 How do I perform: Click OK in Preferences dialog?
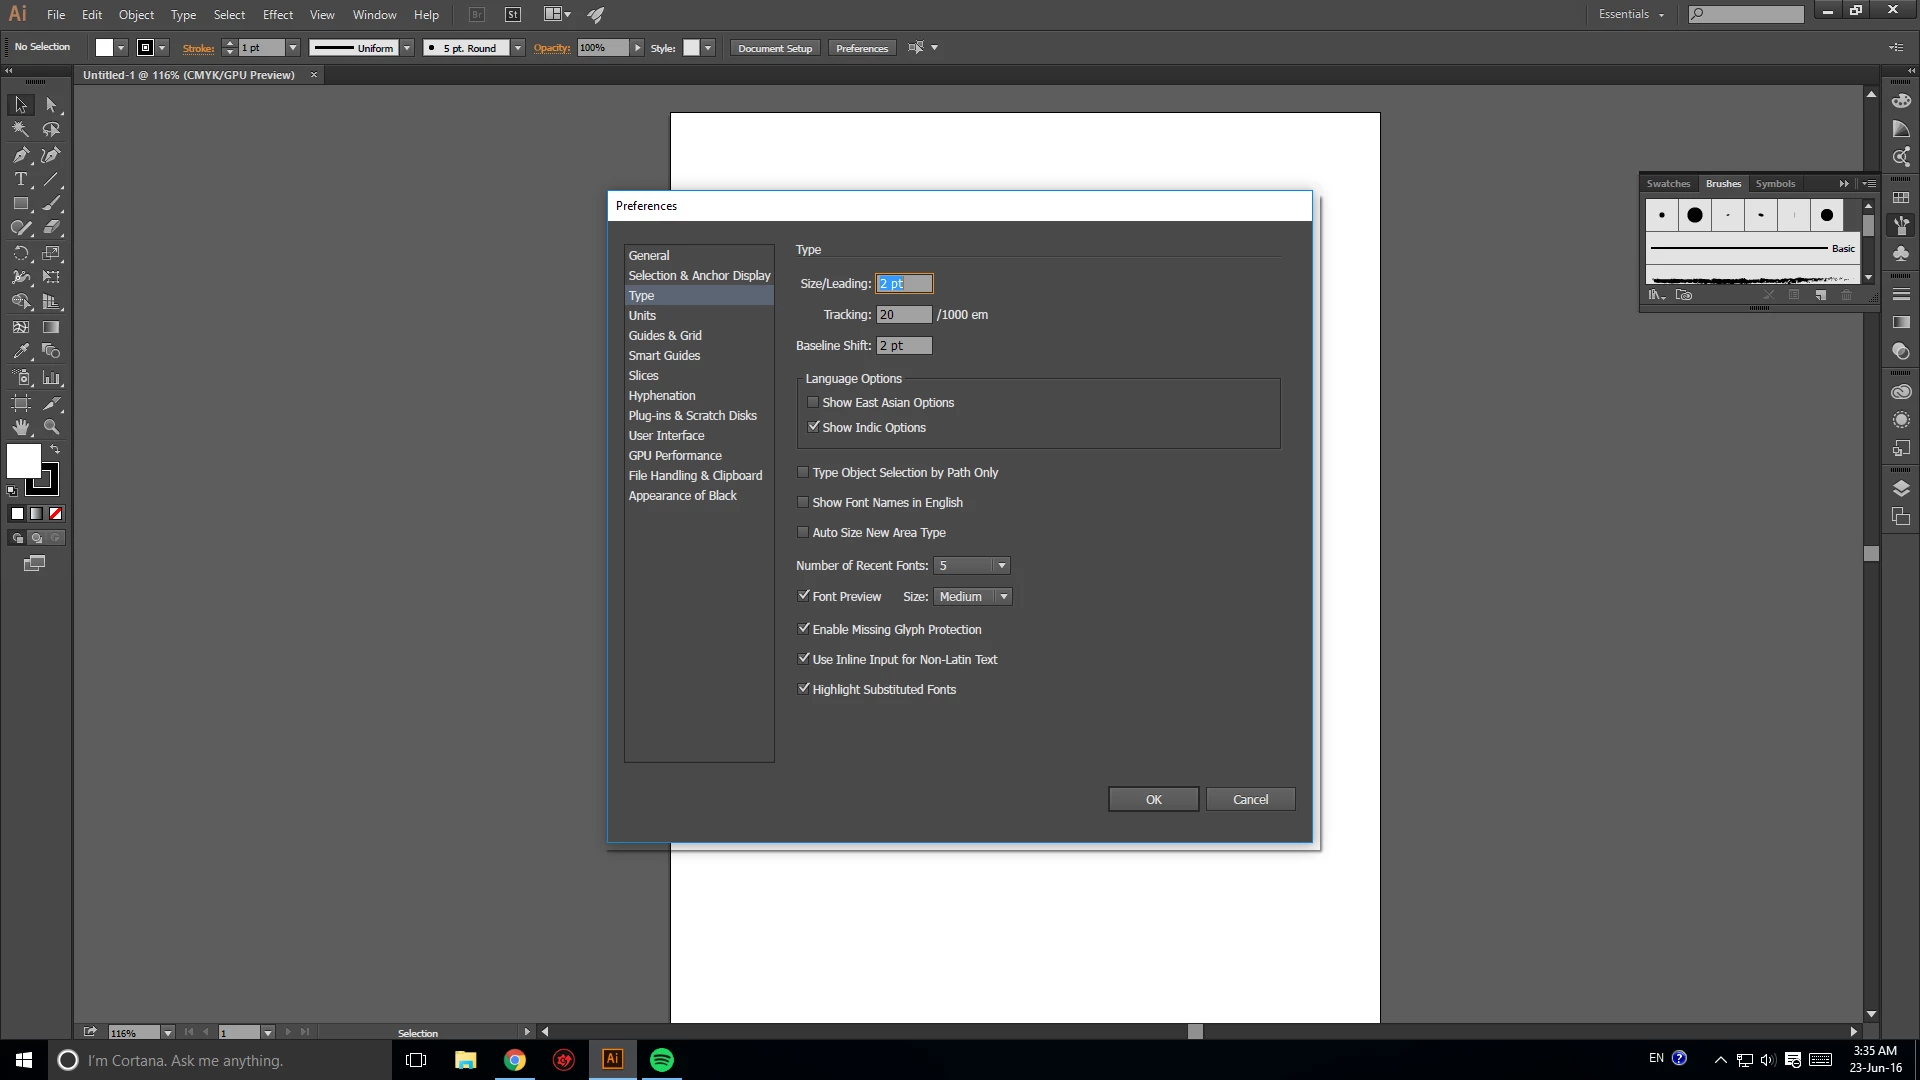coord(1153,800)
